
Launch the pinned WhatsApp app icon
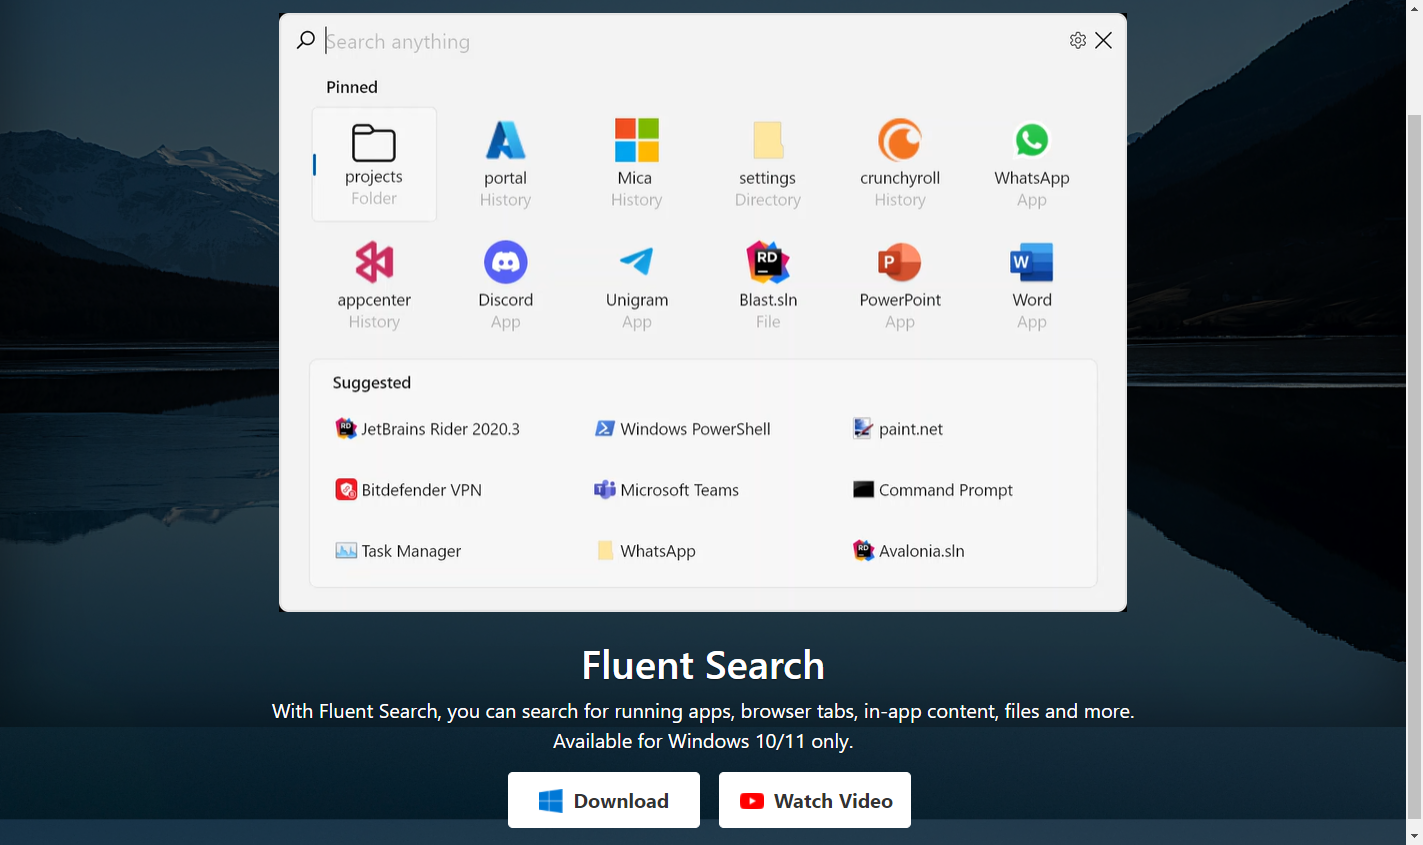[1032, 140]
